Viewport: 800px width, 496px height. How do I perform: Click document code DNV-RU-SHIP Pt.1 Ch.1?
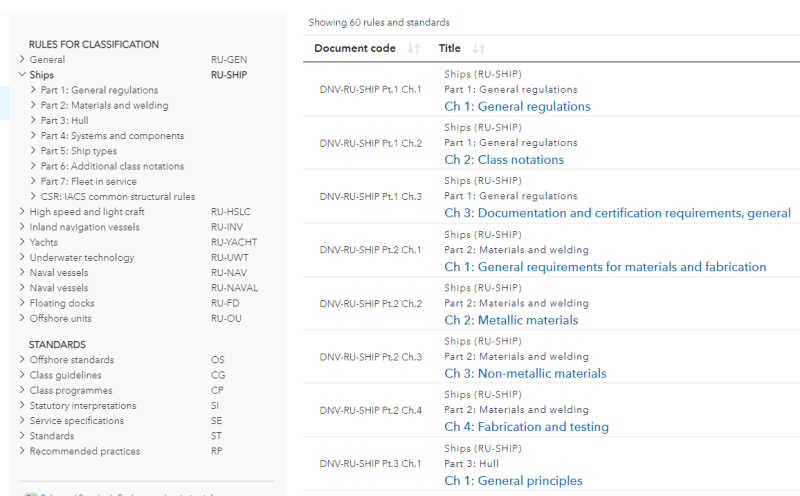coord(370,89)
